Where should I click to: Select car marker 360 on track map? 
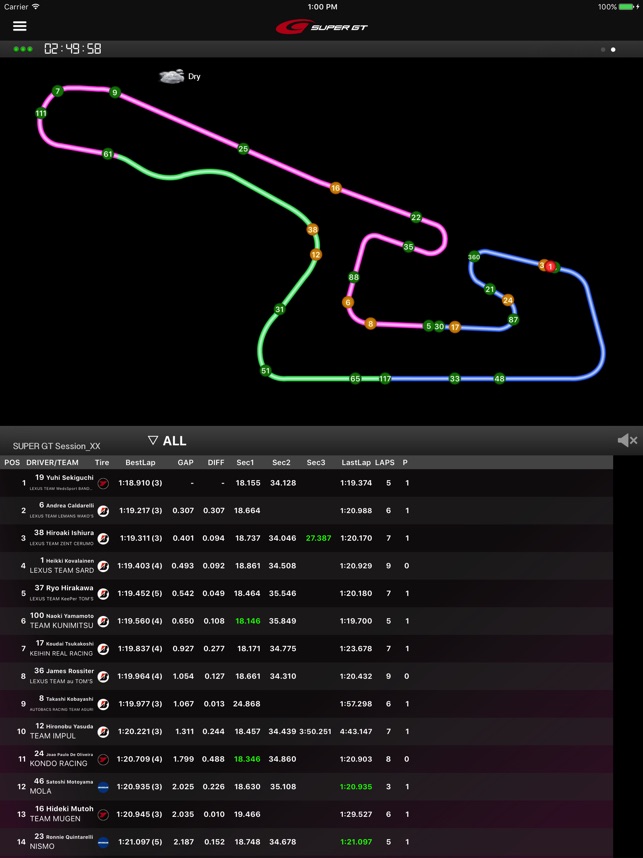pyautogui.click(x=474, y=257)
